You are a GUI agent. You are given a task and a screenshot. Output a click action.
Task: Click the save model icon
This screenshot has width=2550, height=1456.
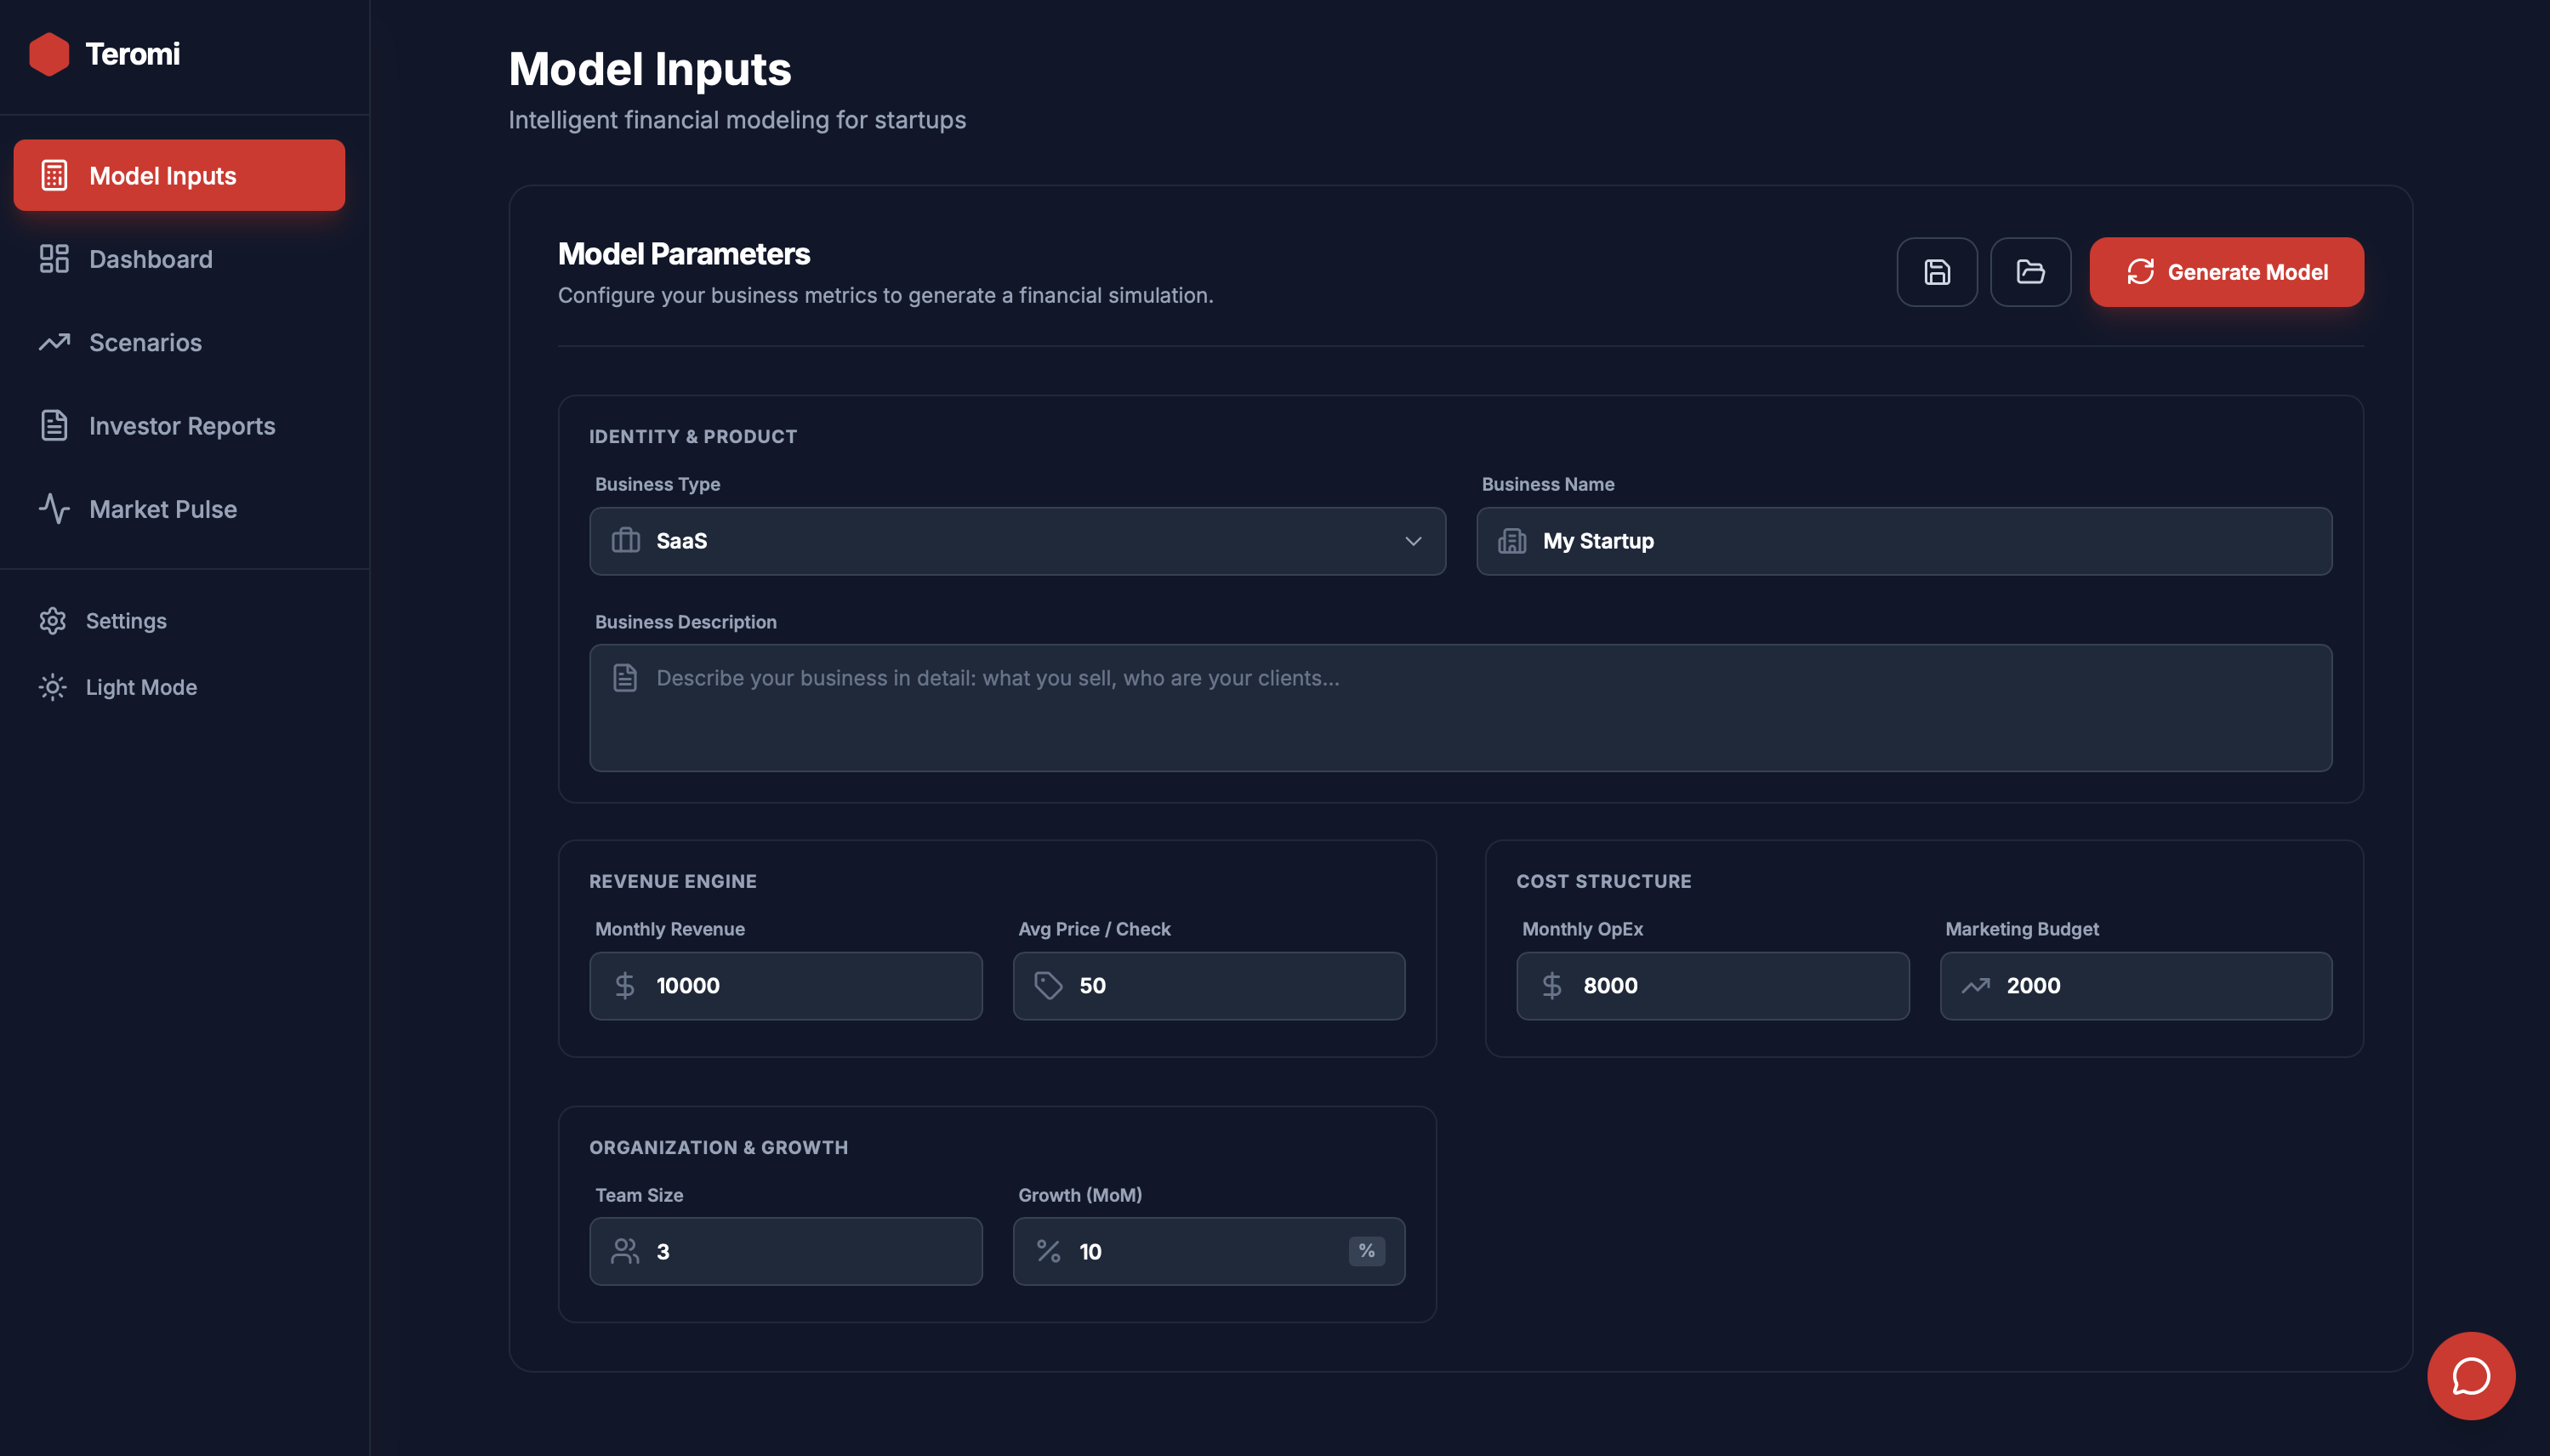[x=1936, y=271]
